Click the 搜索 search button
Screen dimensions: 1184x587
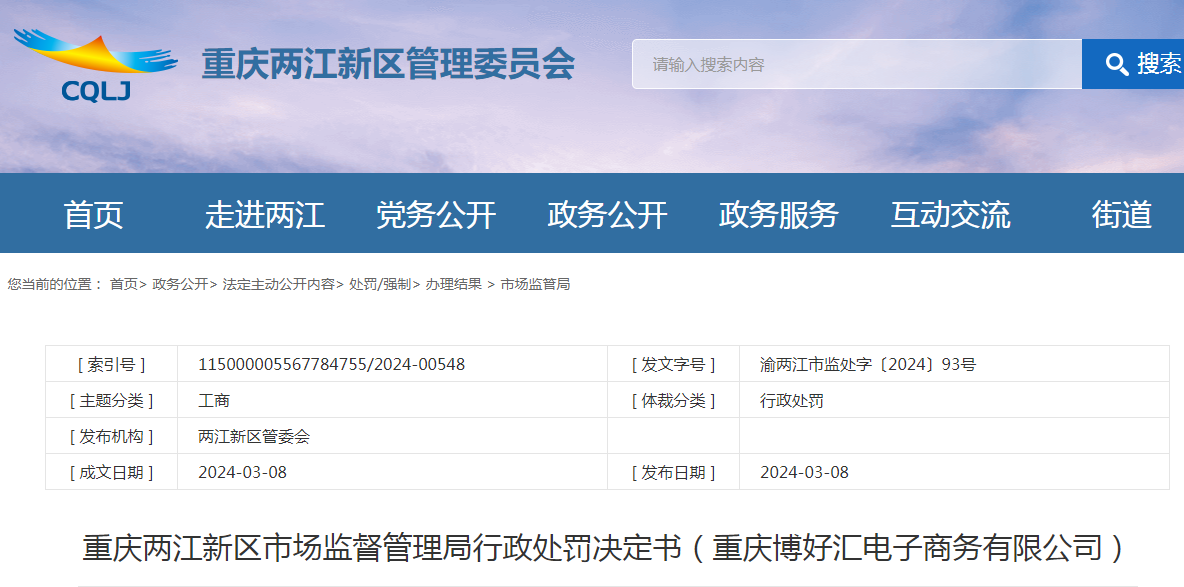point(1133,64)
